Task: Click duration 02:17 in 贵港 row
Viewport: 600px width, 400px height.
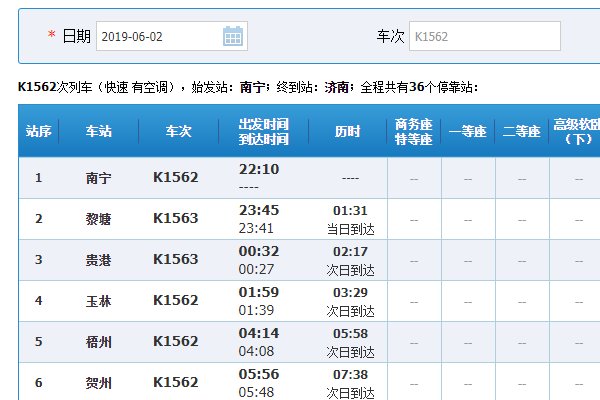Action: [350, 251]
